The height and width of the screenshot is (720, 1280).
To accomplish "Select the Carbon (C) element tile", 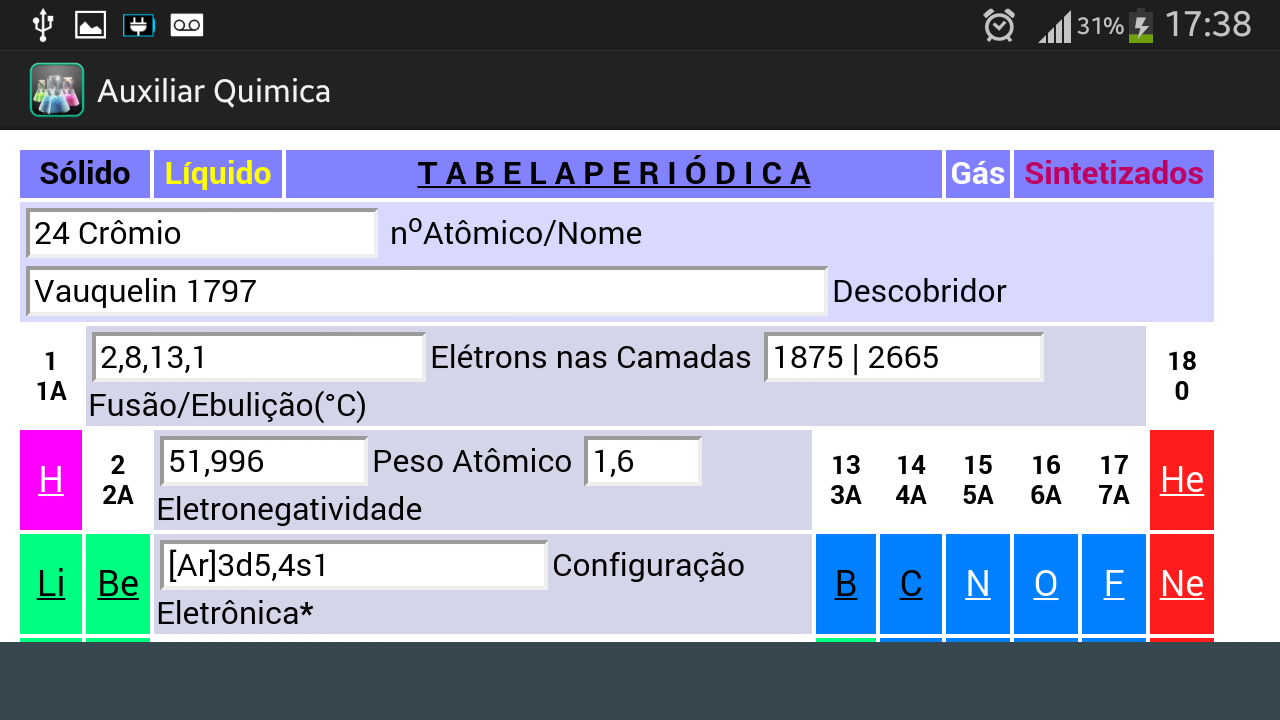I will [911, 584].
